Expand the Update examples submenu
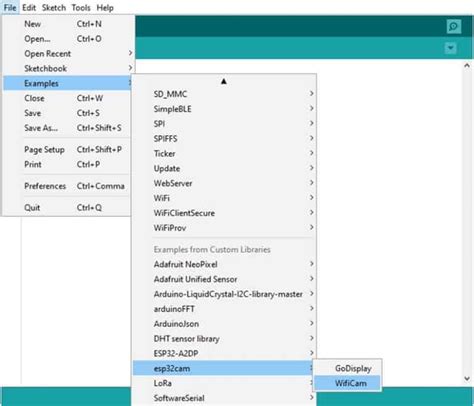 (224, 168)
